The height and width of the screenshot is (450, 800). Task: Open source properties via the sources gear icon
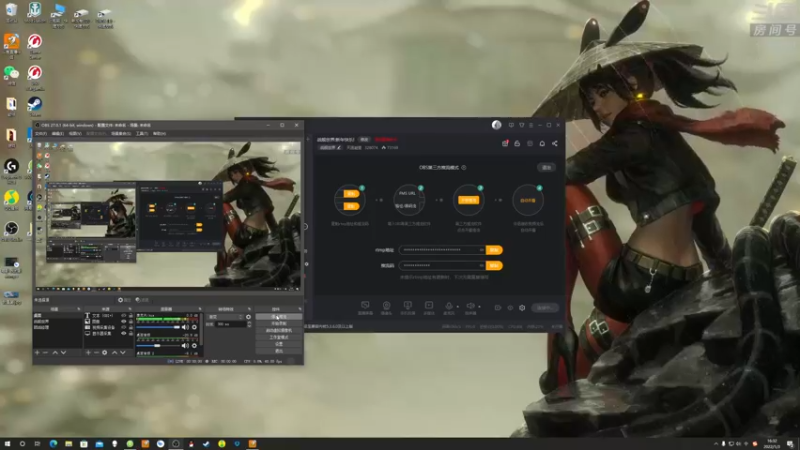click(105, 353)
